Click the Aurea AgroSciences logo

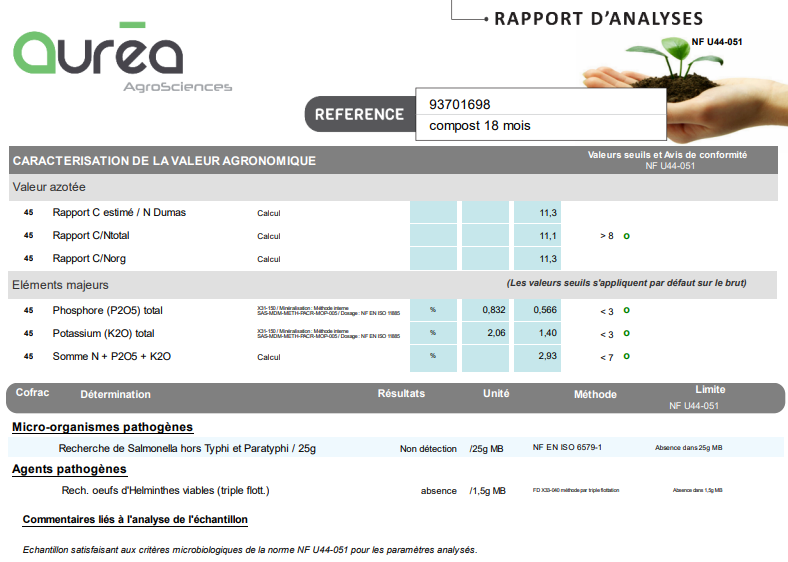coord(123,57)
